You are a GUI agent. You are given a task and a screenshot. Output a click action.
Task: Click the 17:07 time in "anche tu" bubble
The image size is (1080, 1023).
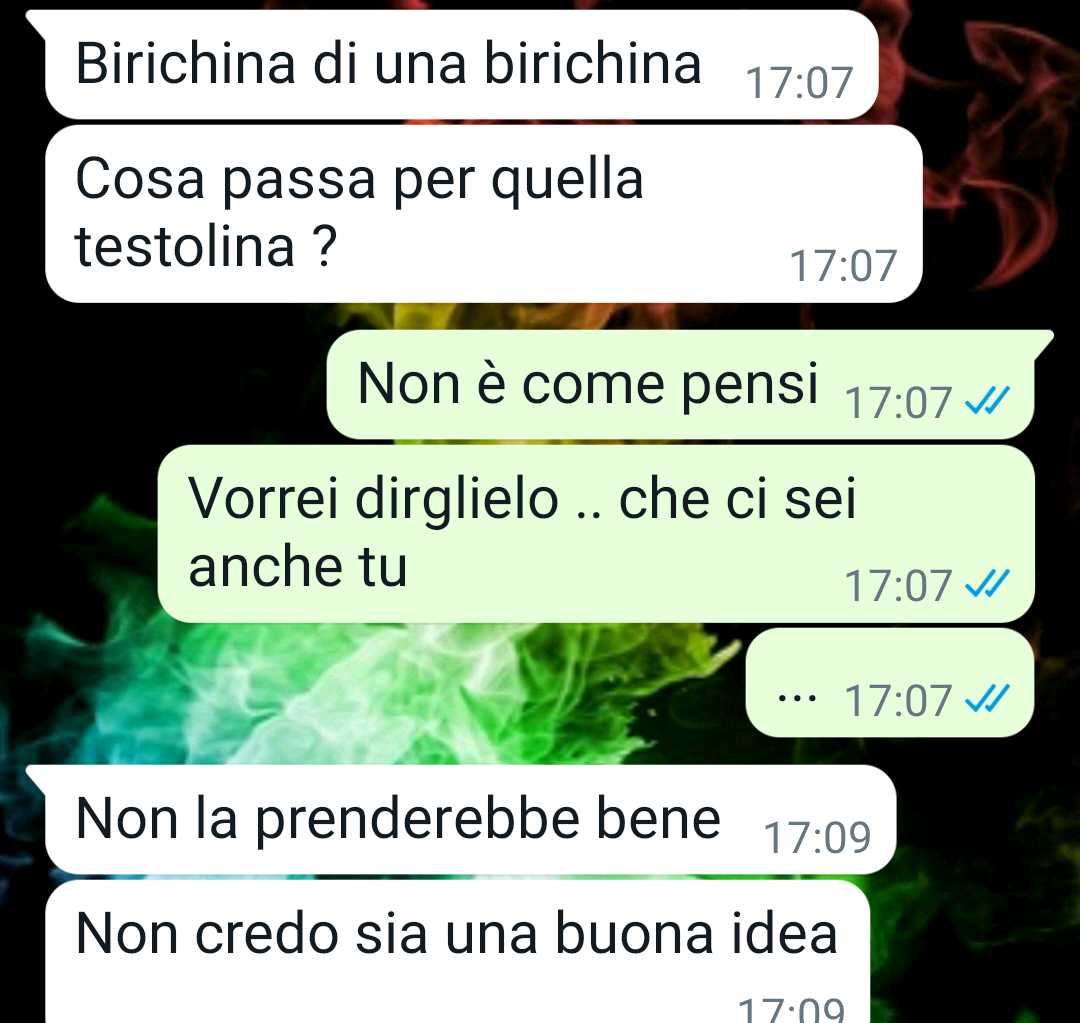(898, 586)
